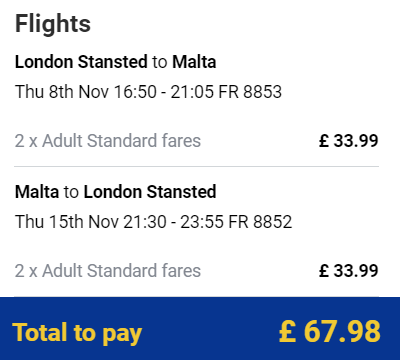Select the 16:50 - 21:05 outbound flight times
Viewport: 400px width, 360px height.
(x=163, y=92)
